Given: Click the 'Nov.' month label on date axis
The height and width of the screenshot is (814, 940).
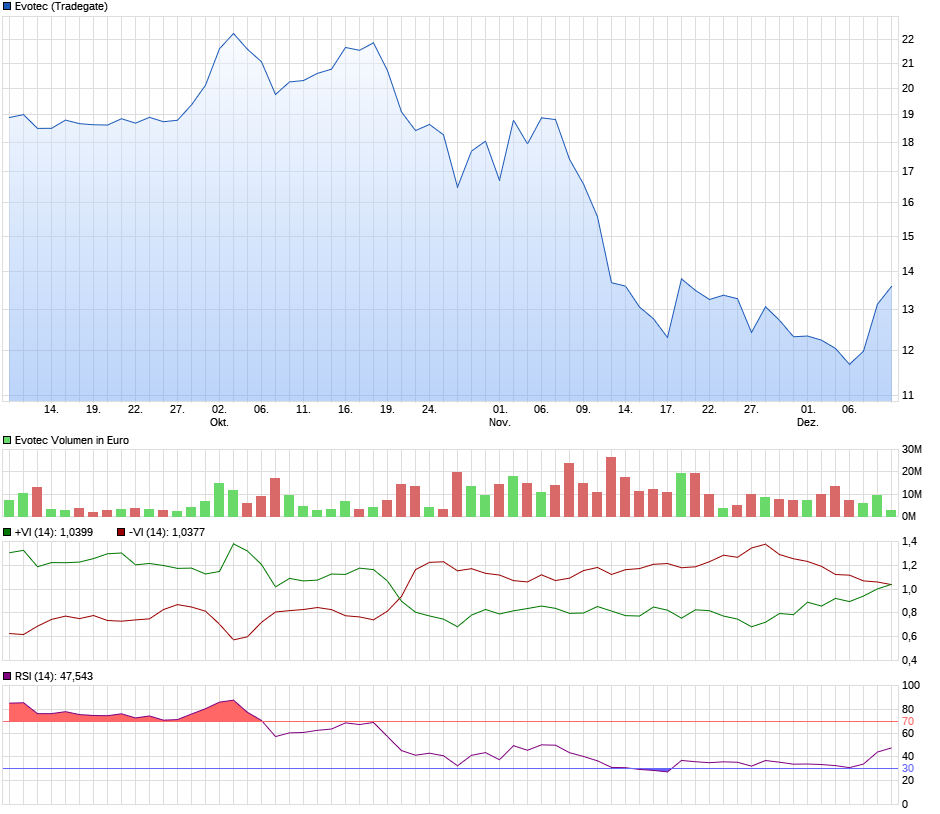Looking at the screenshot, I should click(x=500, y=423).
